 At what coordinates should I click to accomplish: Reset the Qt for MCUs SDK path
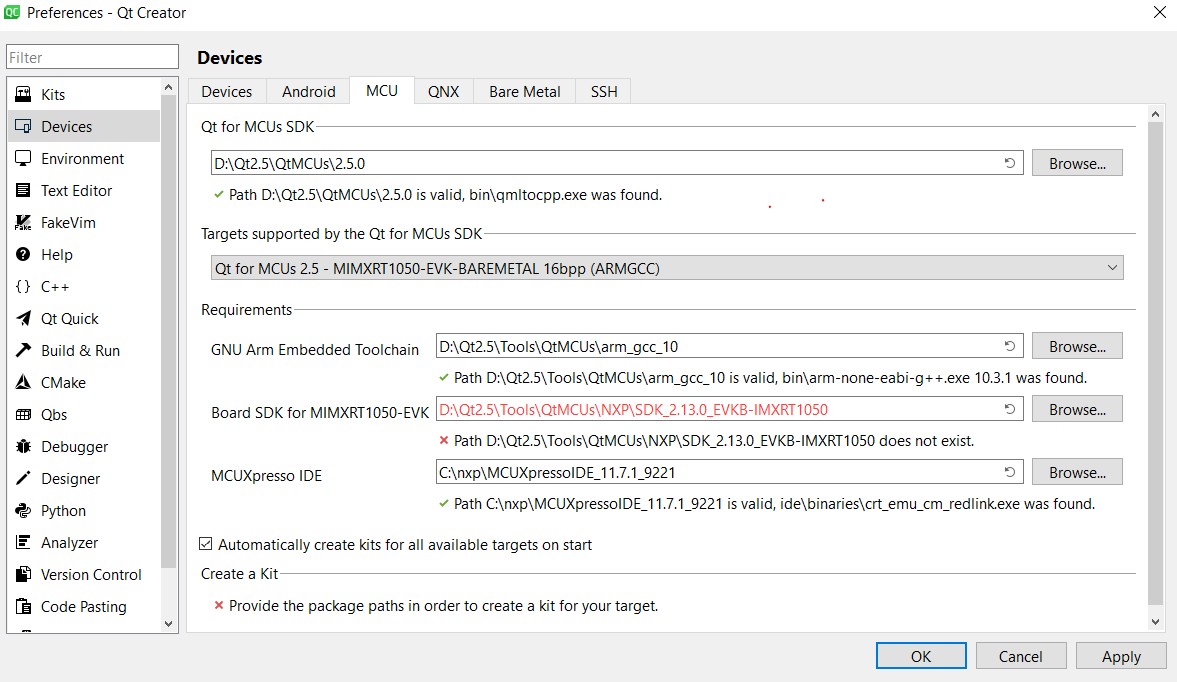pyautogui.click(x=1010, y=163)
